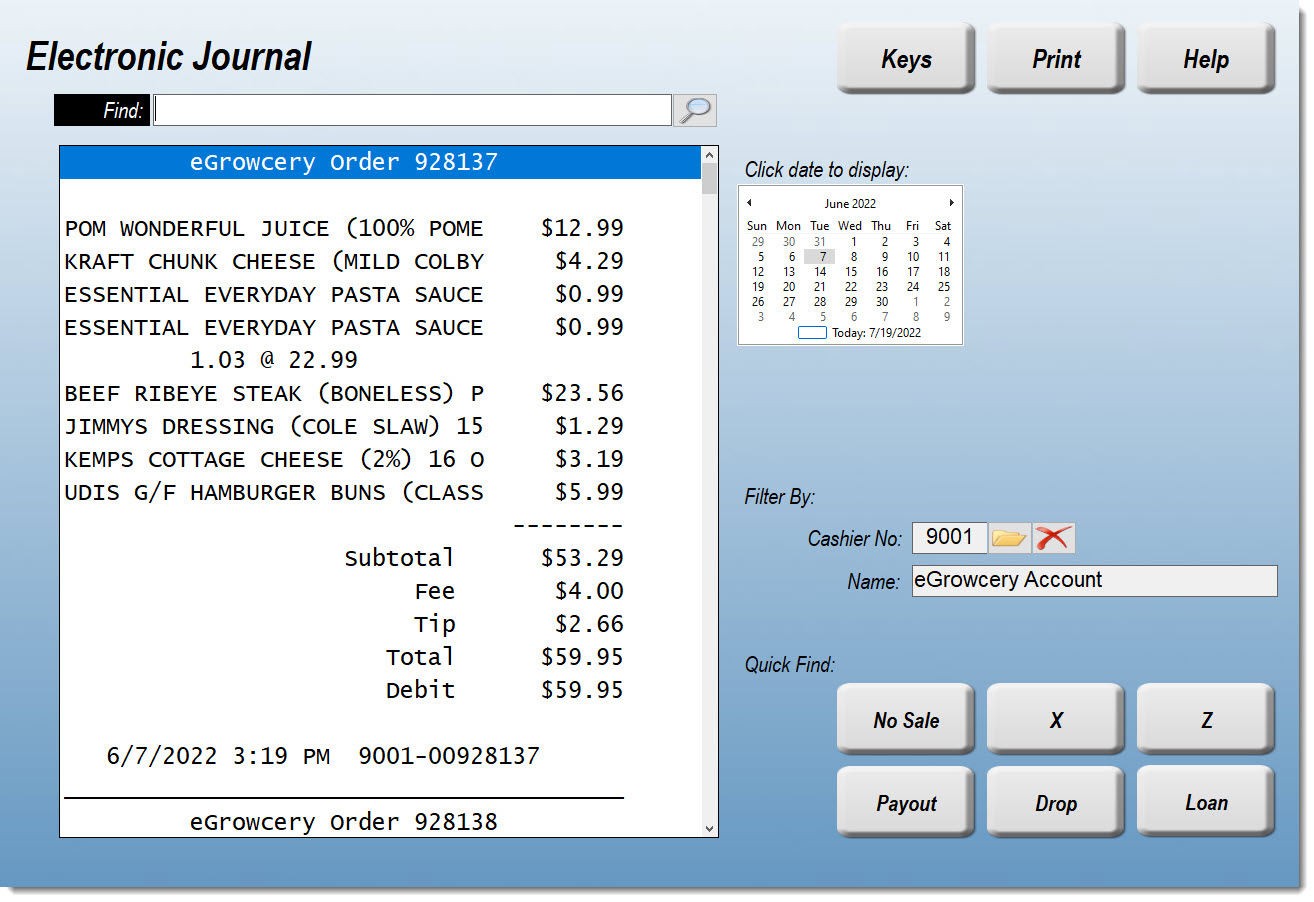Click the June 2022 calendar title

pos(850,204)
